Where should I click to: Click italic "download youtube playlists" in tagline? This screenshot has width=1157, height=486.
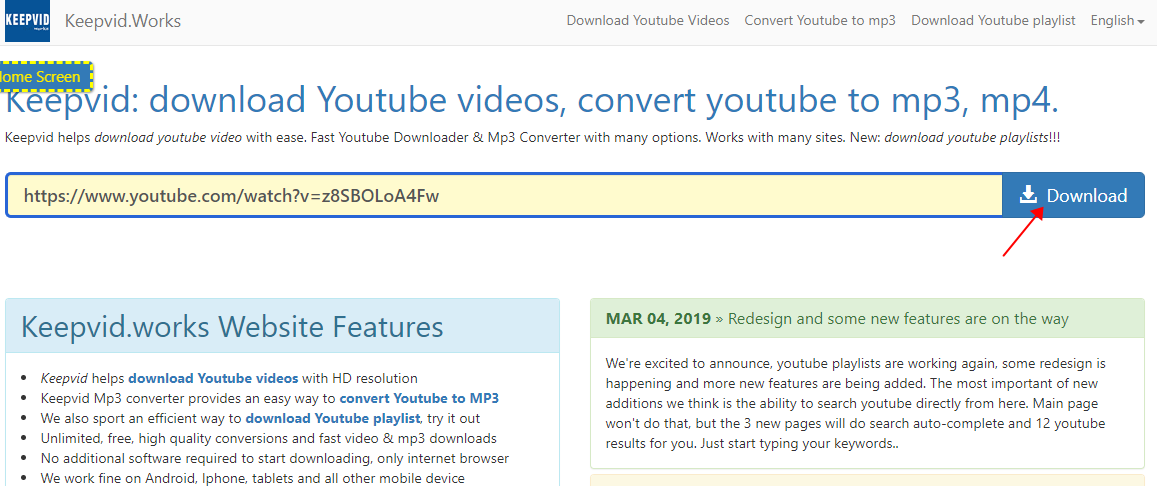pyautogui.click(x=965, y=137)
